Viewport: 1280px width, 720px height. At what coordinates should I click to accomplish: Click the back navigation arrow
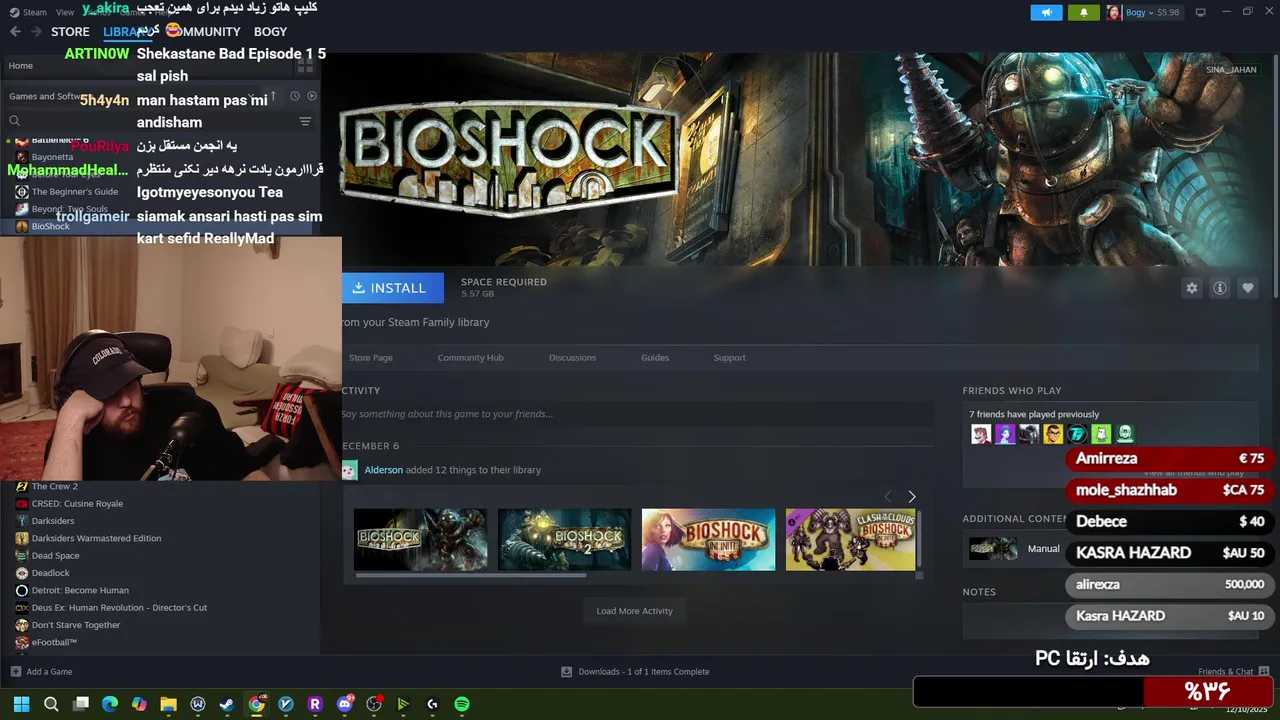point(15,32)
